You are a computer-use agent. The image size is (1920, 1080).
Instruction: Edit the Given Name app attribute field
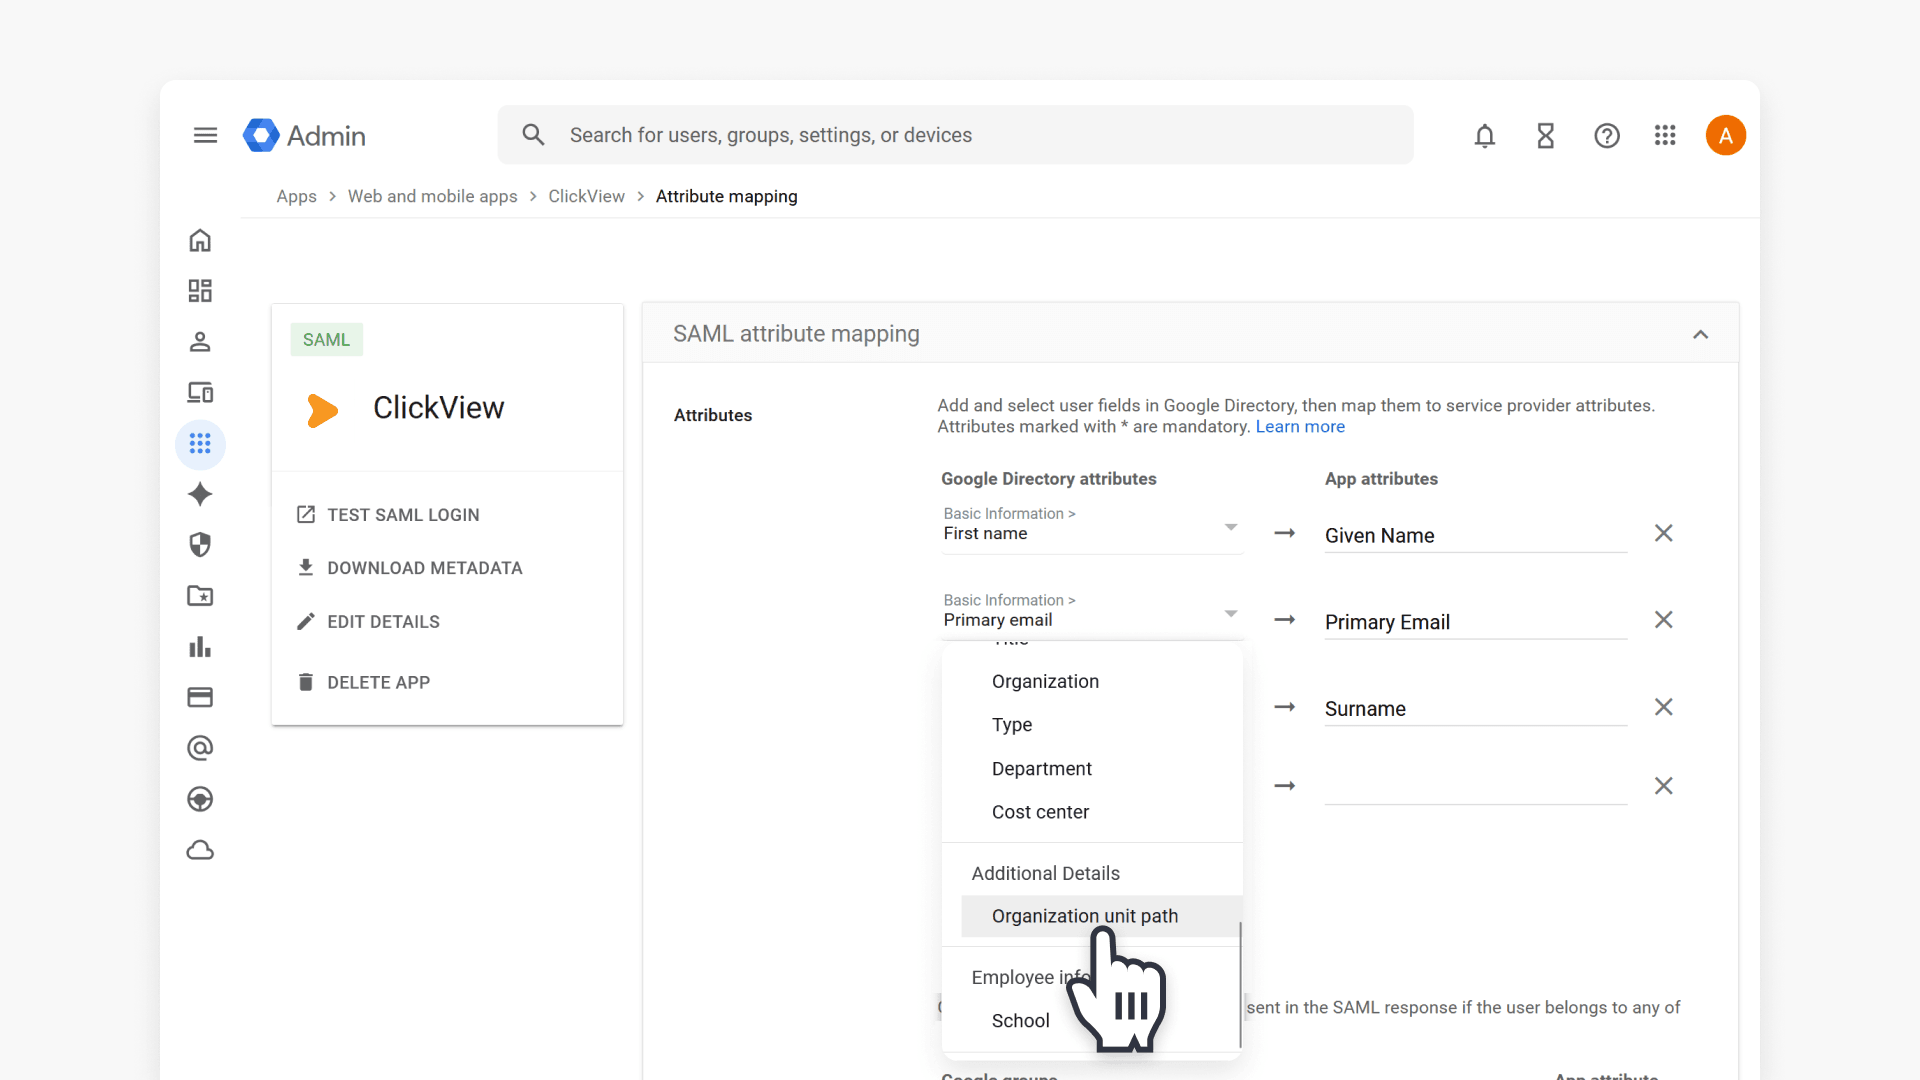(1476, 536)
